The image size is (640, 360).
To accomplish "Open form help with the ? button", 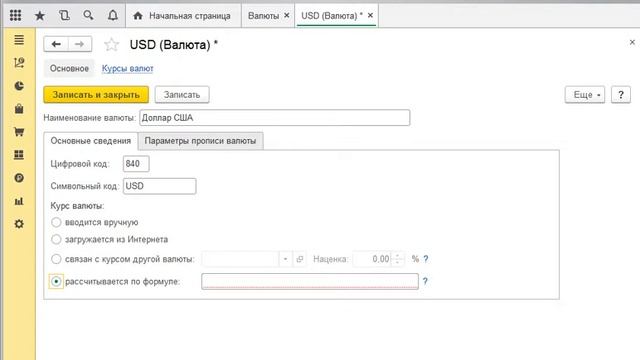I will 620,95.
